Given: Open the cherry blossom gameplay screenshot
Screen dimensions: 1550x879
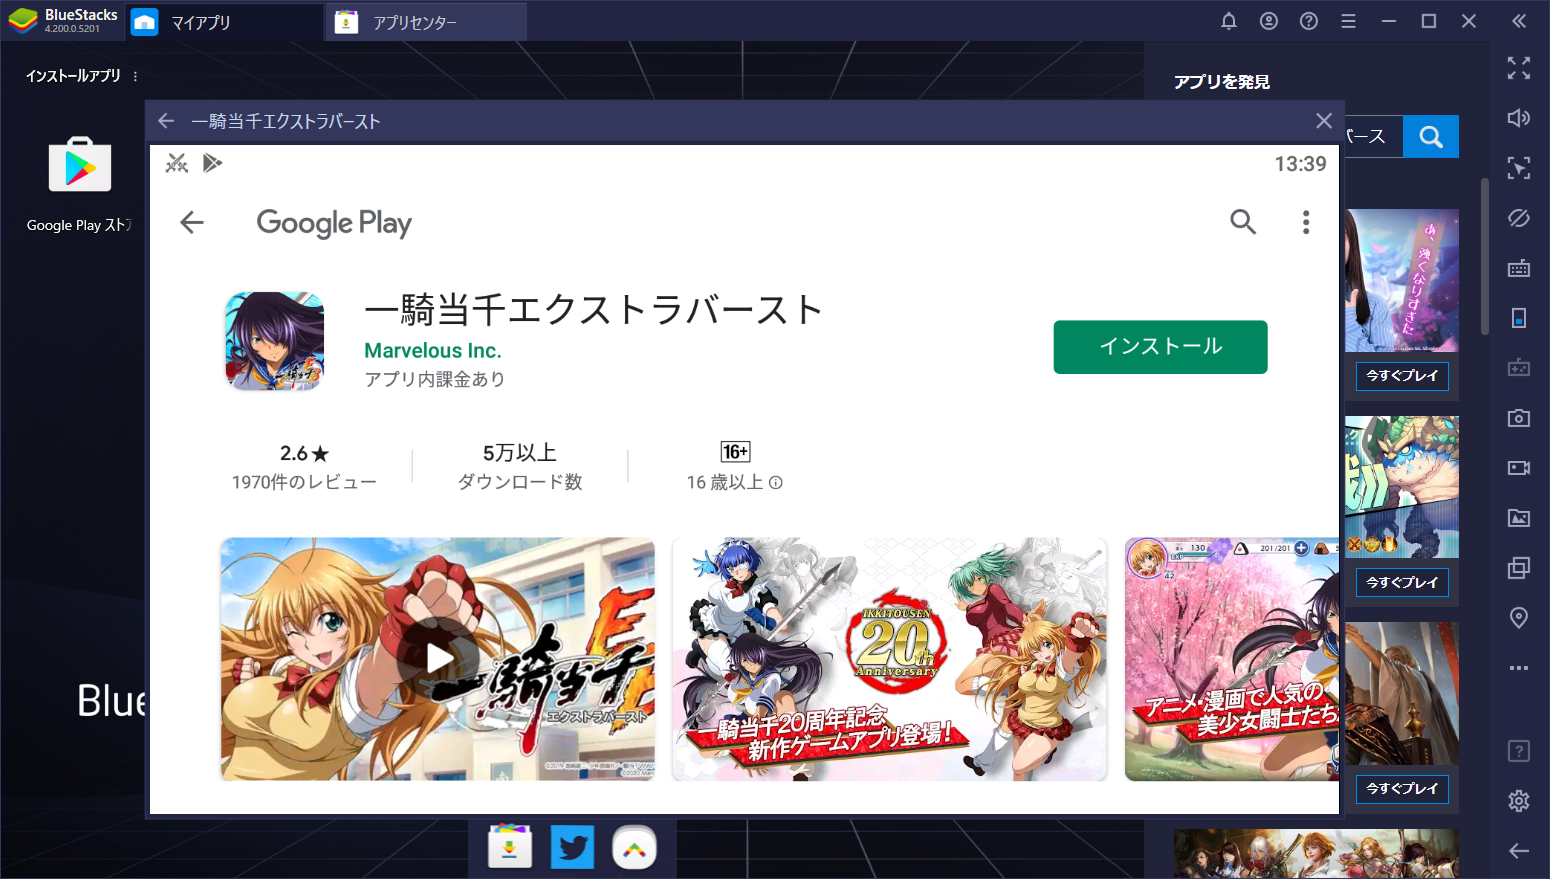Looking at the screenshot, I should [x=1232, y=659].
